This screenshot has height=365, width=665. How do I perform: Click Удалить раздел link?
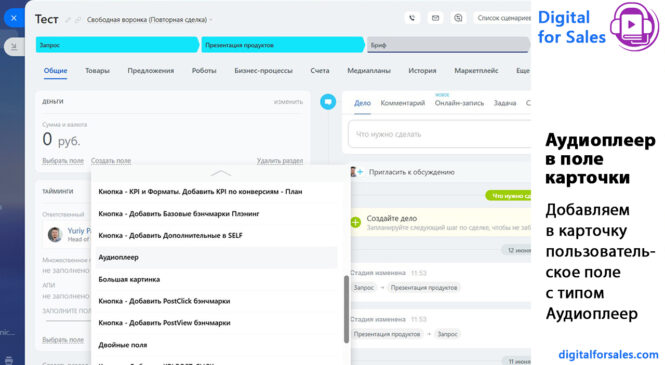(280, 161)
